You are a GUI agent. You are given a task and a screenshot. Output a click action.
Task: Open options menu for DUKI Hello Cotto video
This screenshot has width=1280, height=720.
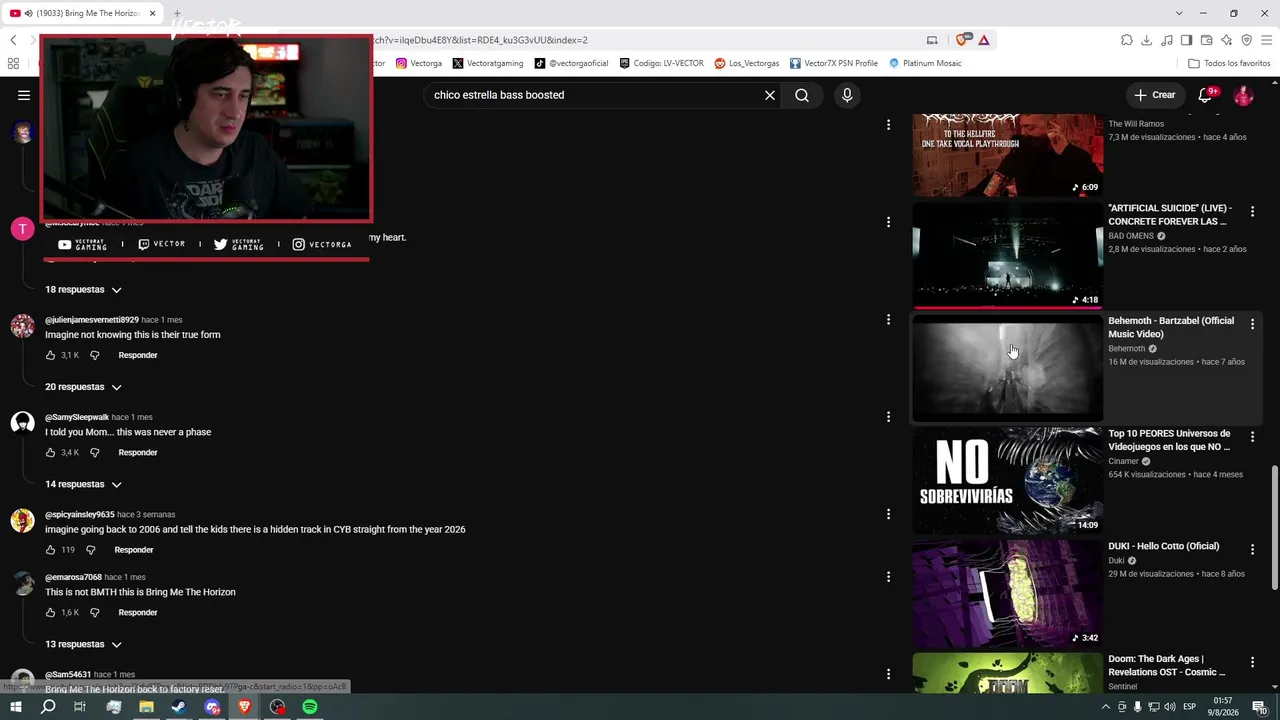pos(1252,549)
